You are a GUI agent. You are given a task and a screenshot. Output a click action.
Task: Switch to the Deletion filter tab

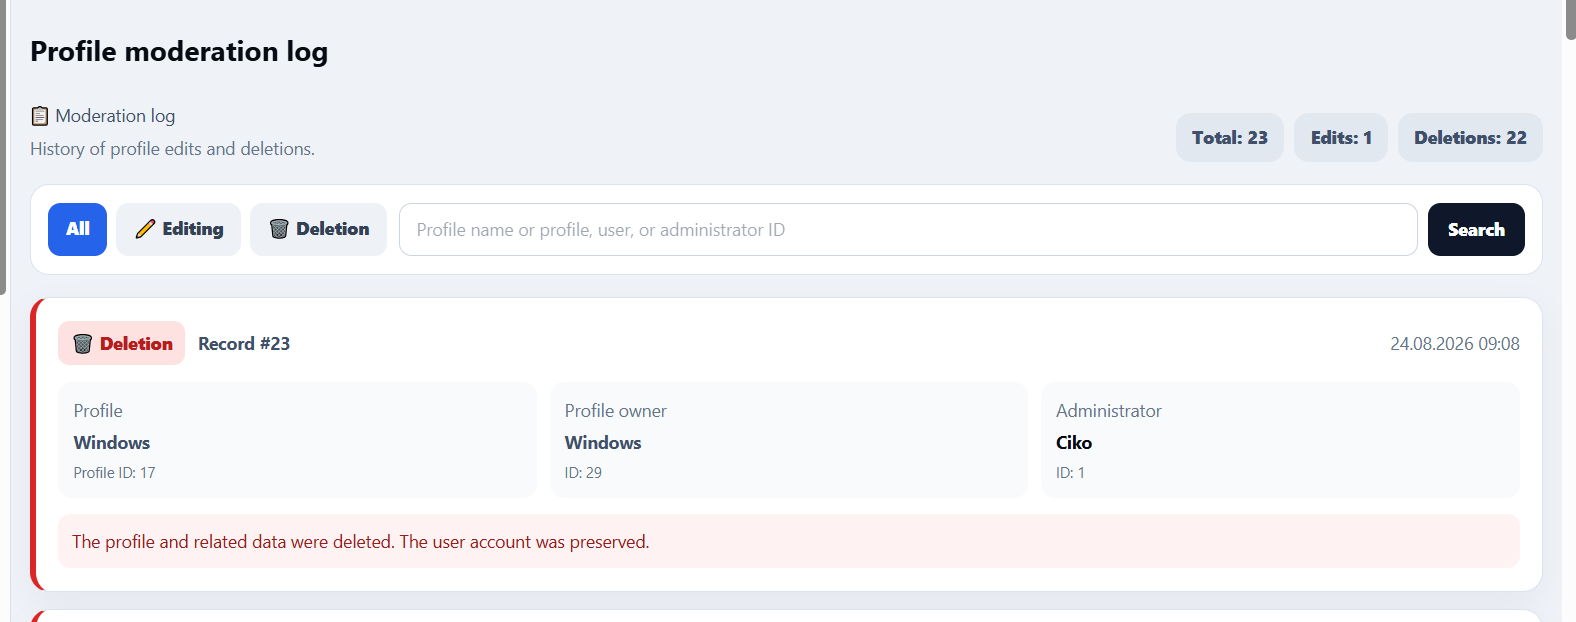318,229
